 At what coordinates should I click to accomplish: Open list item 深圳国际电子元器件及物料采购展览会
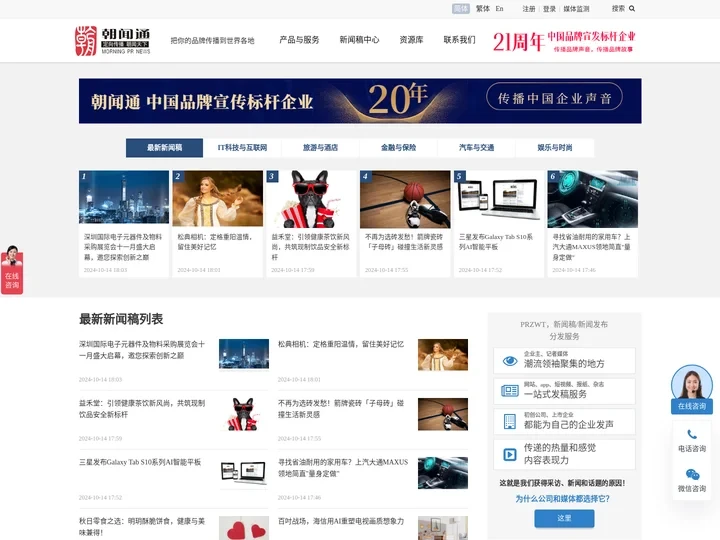(142, 350)
